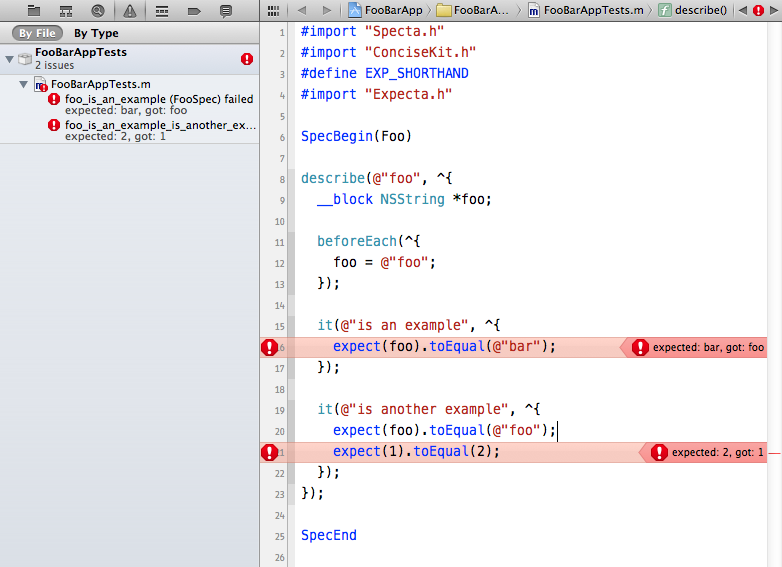Click SpecEnd on line 25
Viewport: 782px width, 567px height.
pyautogui.click(x=329, y=536)
